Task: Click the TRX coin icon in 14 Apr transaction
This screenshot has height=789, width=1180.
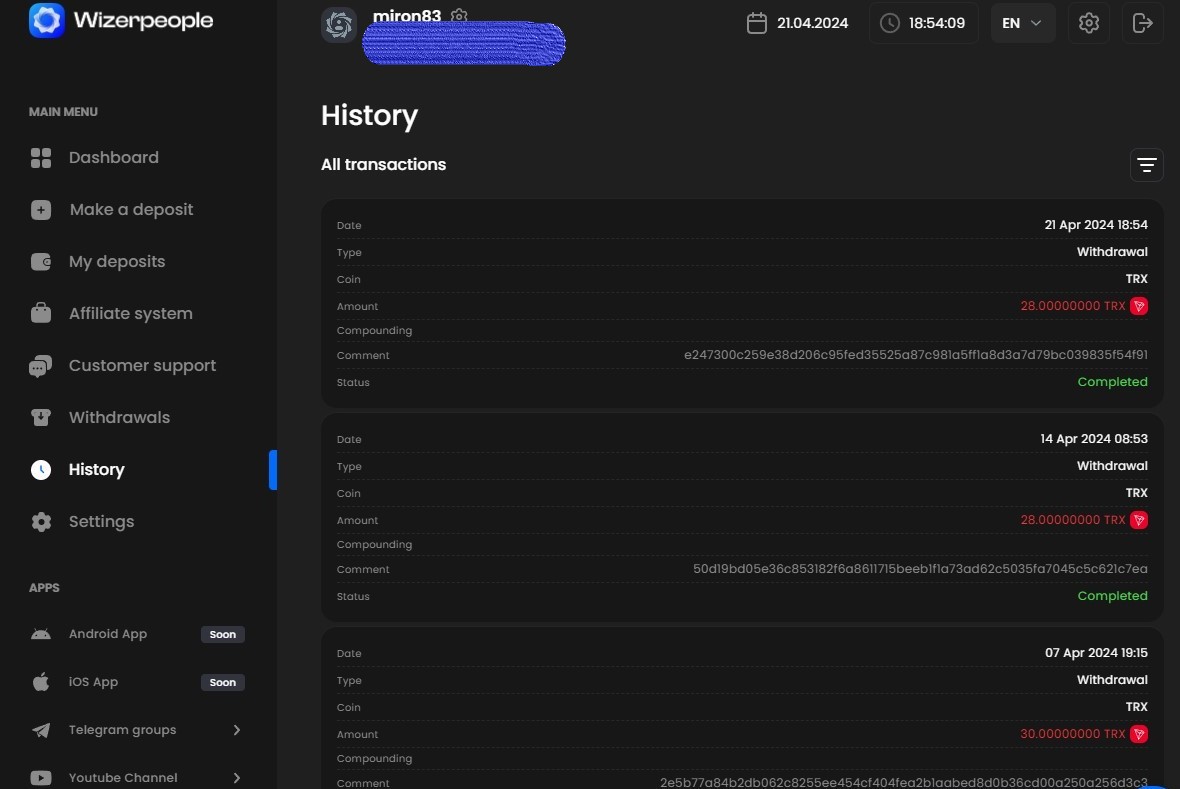Action: 1139,520
